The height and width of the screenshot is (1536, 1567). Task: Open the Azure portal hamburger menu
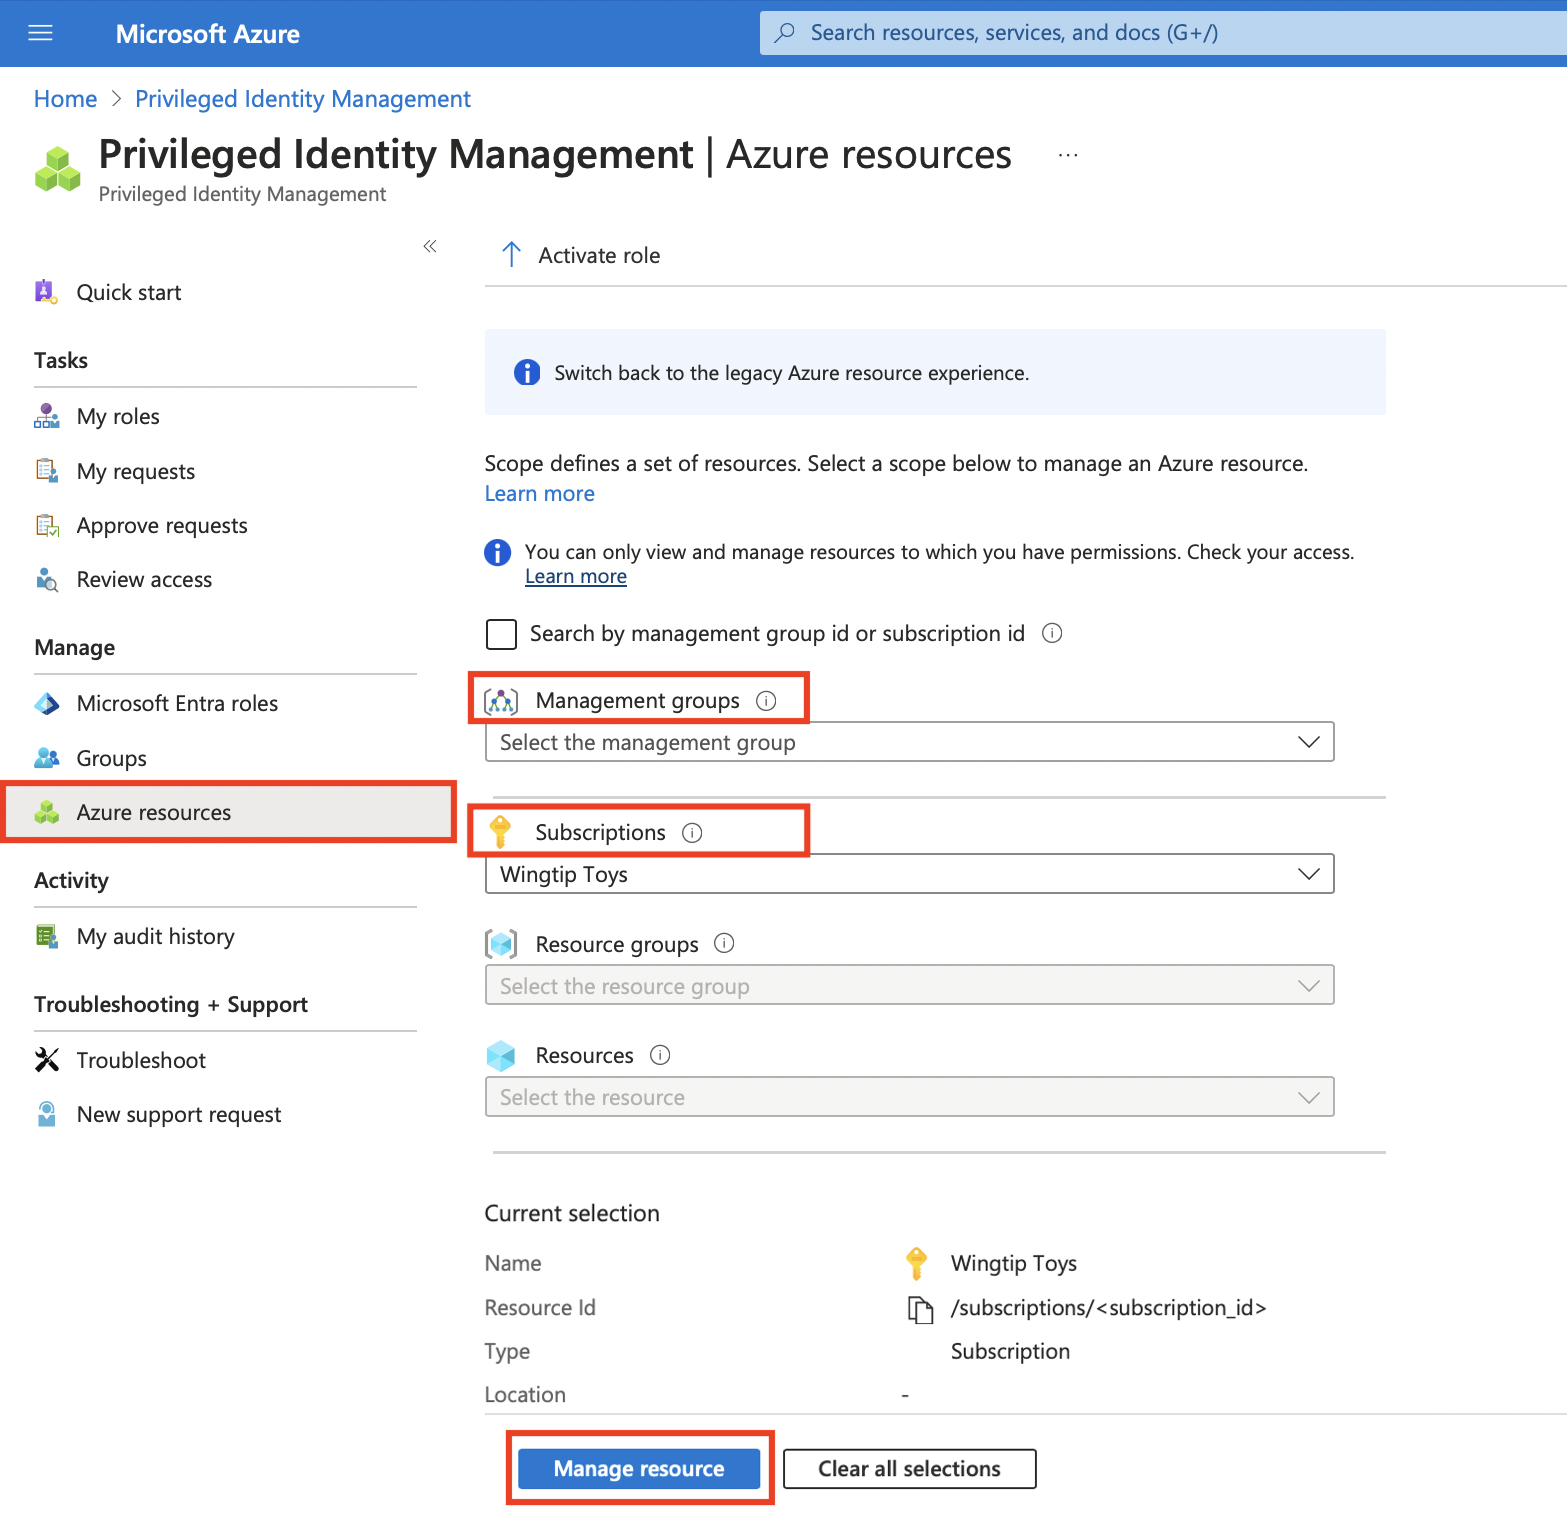[39, 32]
